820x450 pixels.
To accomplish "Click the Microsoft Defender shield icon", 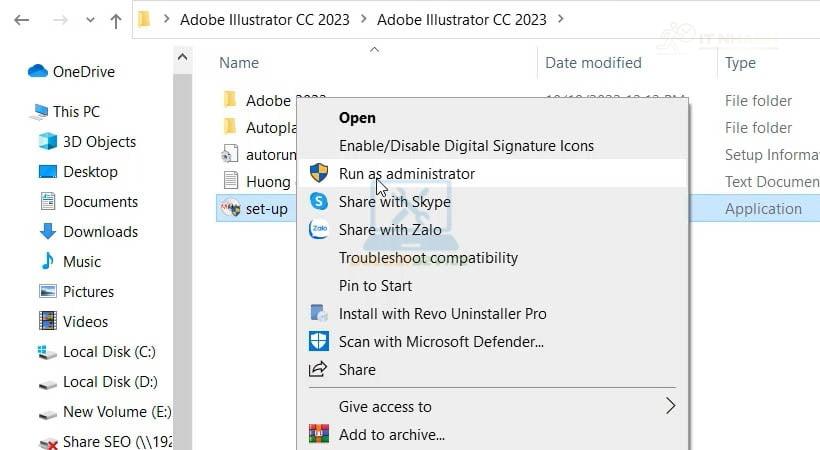I will click(319, 341).
